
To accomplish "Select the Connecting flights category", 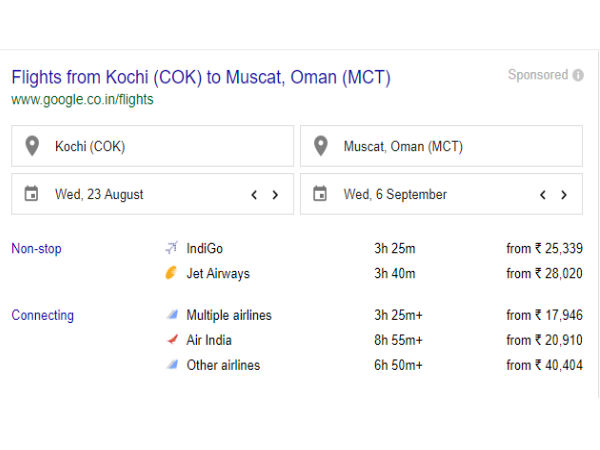I will click(x=42, y=315).
